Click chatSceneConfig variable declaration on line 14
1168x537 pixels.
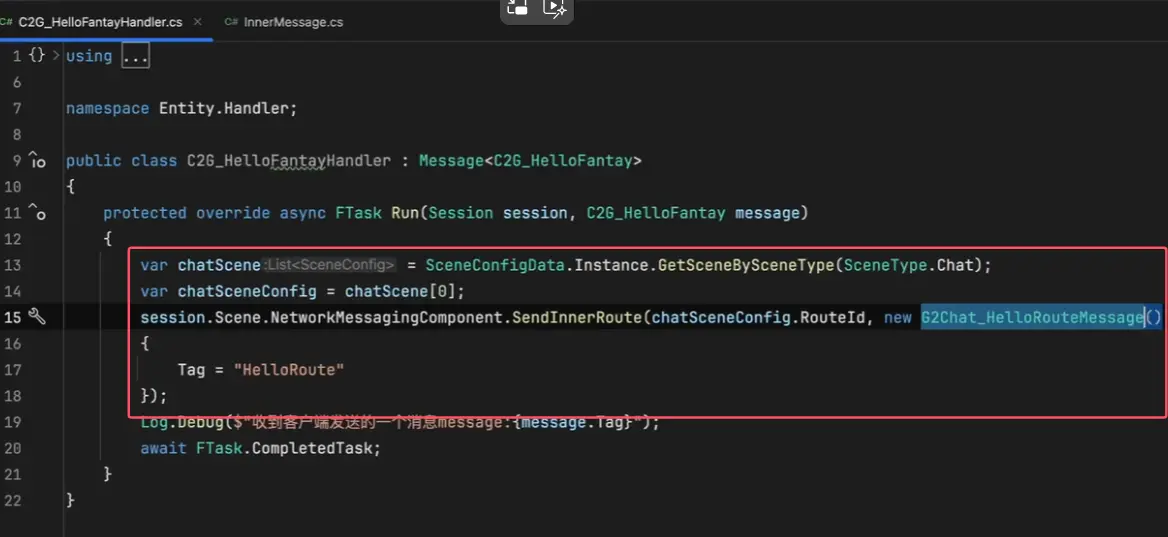coord(247,291)
